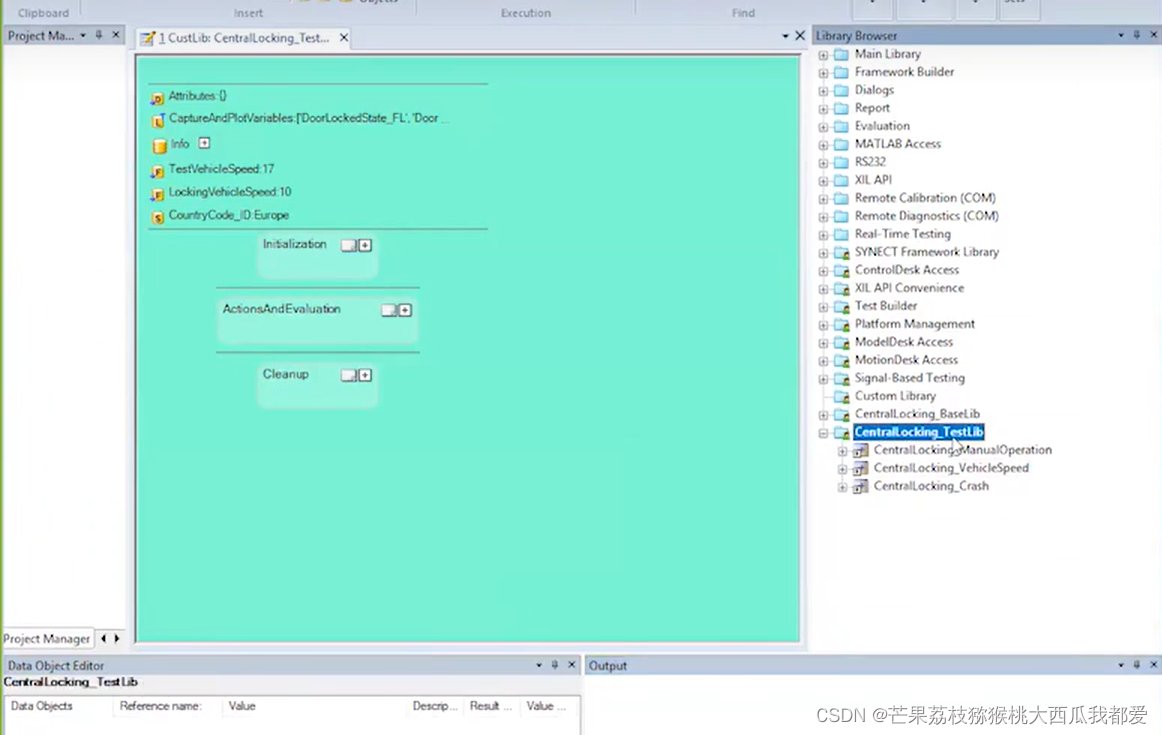Collapse the CentralLocking_TestLib node

pos(823,433)
